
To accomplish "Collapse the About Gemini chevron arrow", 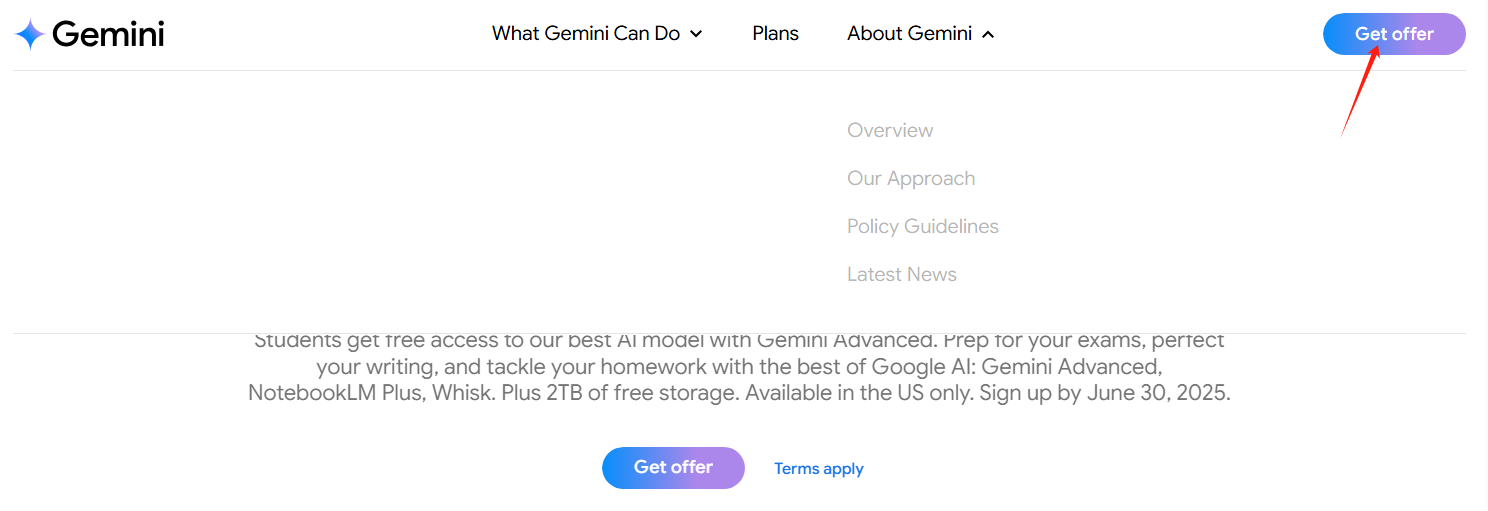I will coord(988,34).
